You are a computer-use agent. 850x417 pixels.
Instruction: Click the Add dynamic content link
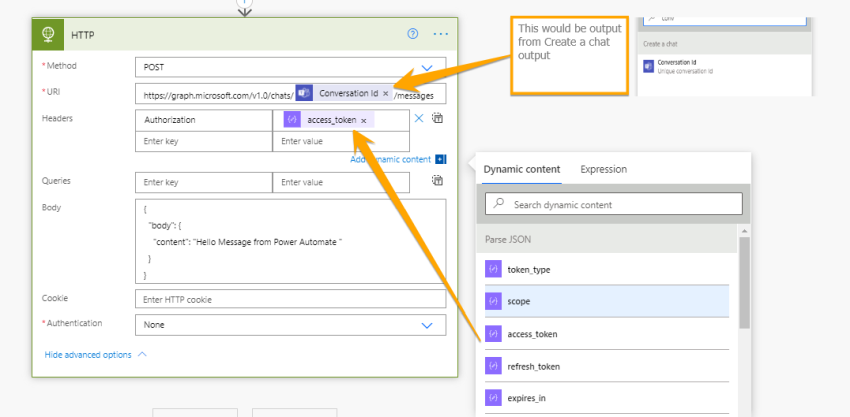390,159
